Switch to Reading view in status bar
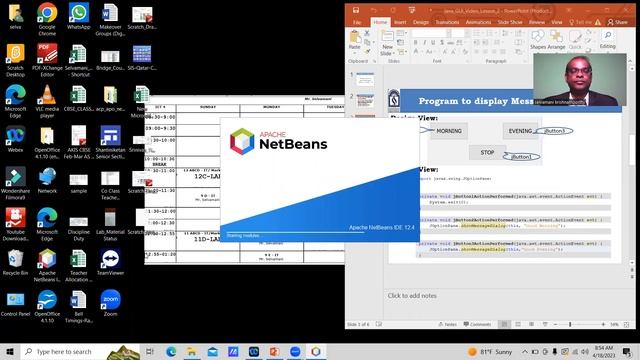This screenshot has height=360, width=640. click(x=531, y=324)
